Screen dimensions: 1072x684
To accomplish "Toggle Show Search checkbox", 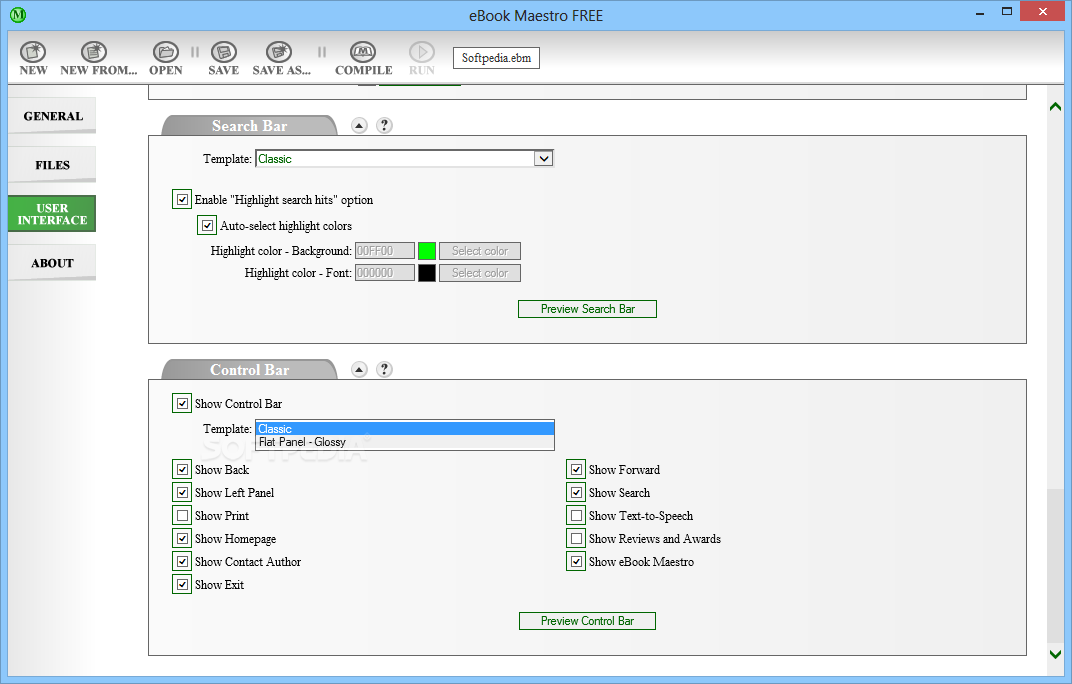I will click(x=576, y=492).
